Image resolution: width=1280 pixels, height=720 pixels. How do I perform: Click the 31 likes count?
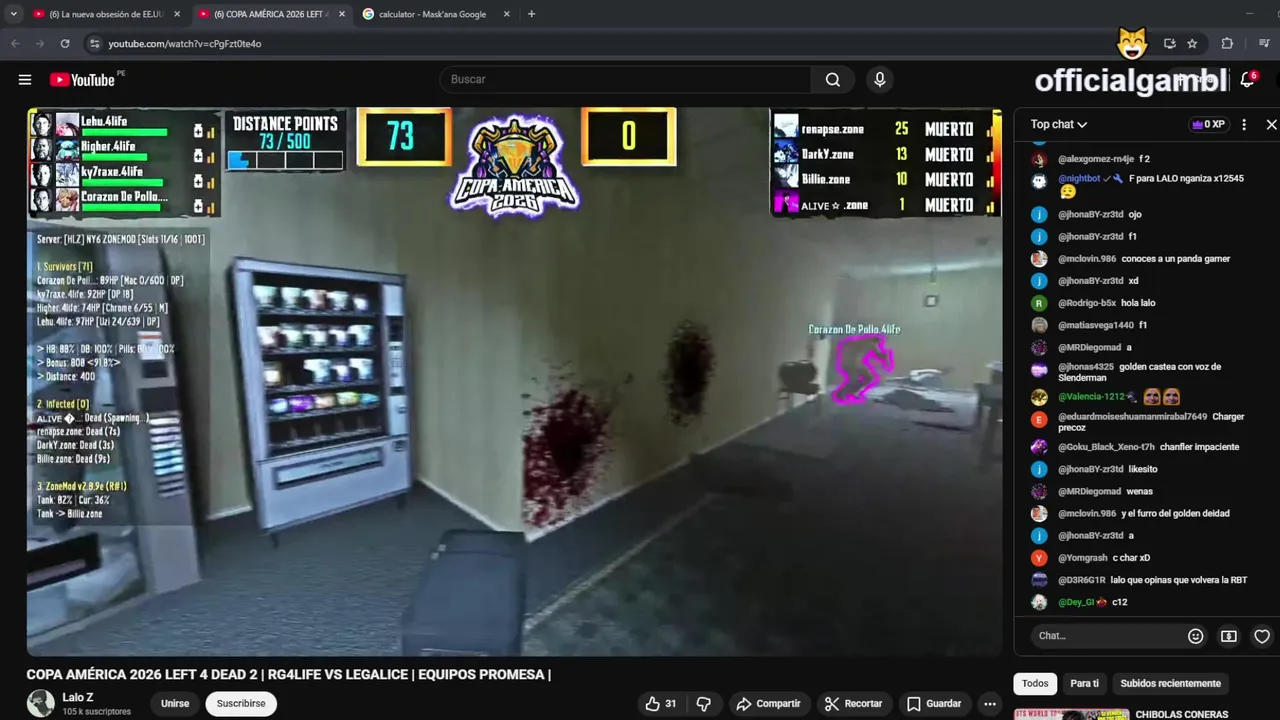click(x=671, y=704)
